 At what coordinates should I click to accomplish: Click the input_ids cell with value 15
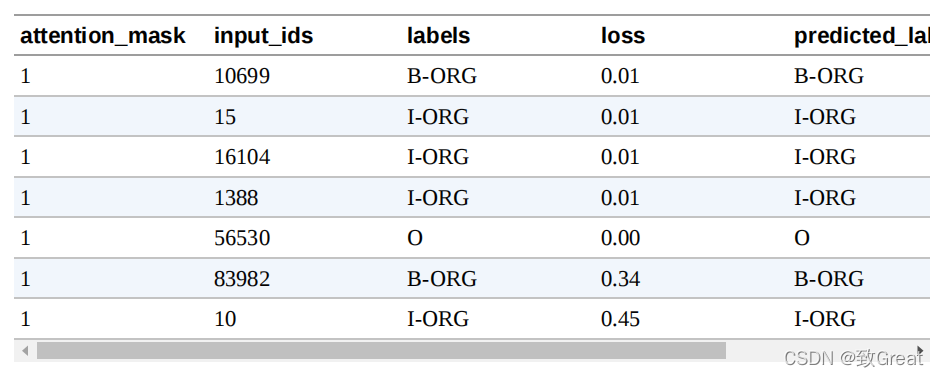click(x=225, y=117)
